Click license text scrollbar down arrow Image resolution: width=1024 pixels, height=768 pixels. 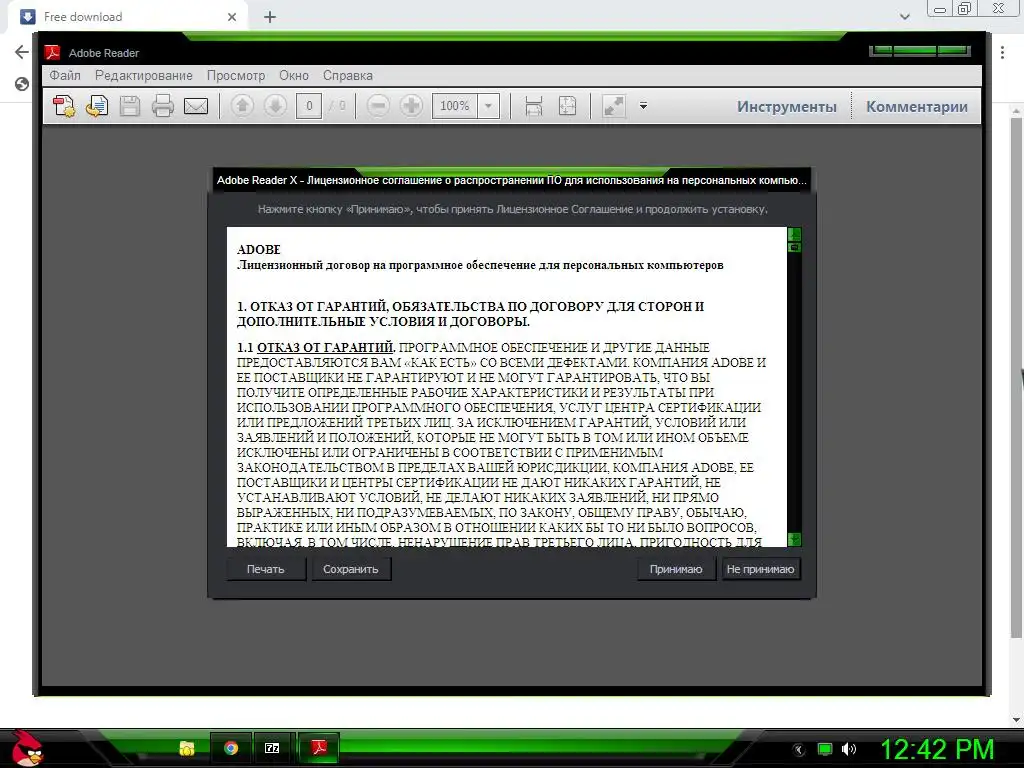[x=794, y=539]
